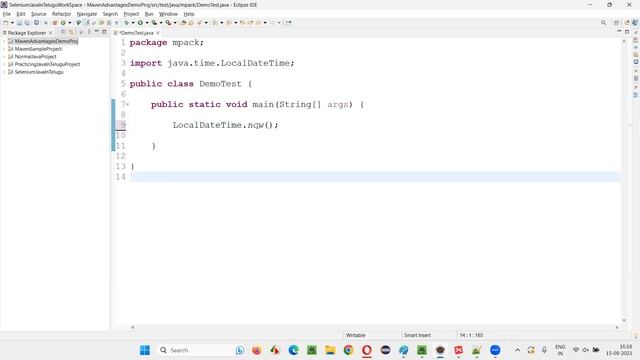Click the Save All toolbar icon

click(27, 23)
